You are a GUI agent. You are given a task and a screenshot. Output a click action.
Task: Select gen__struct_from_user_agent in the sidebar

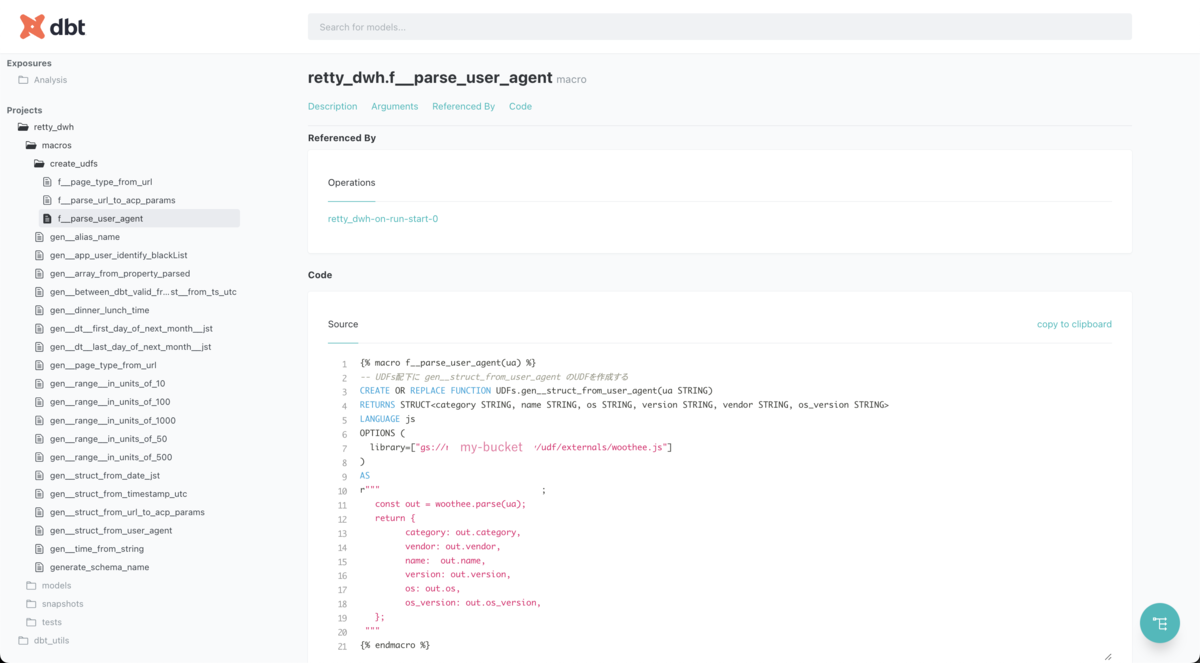(x=110, y=530)
